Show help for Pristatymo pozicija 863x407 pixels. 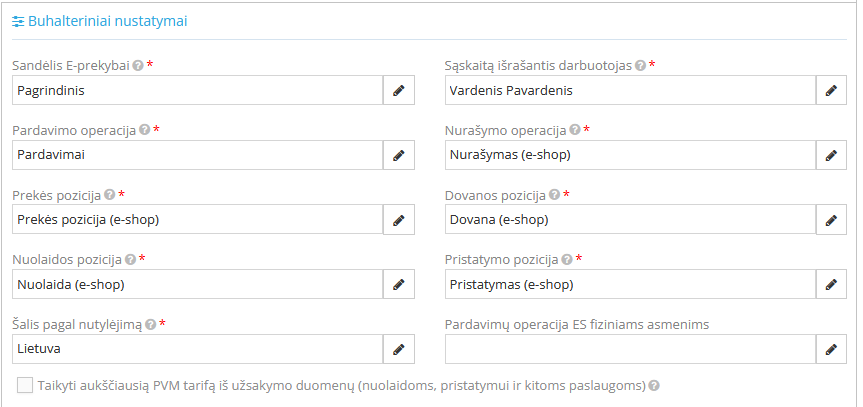tap(567, 260)
